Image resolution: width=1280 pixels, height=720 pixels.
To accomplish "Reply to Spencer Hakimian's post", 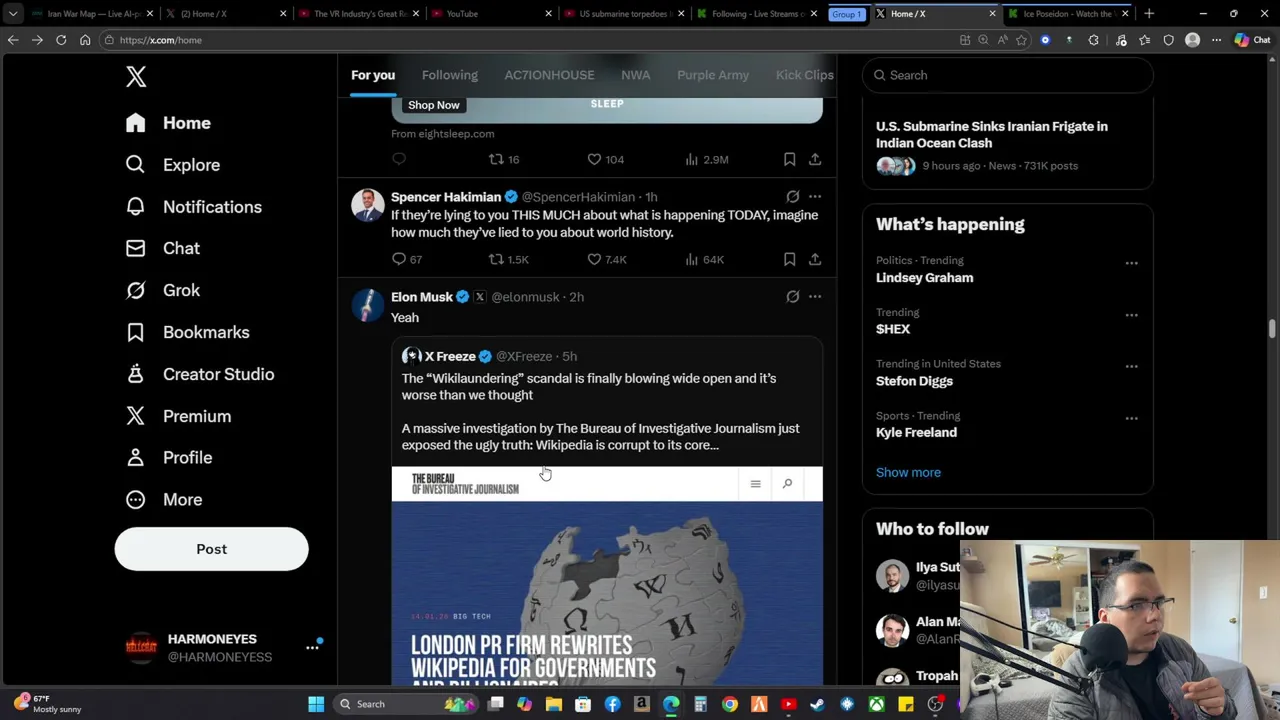I will 406,259.
